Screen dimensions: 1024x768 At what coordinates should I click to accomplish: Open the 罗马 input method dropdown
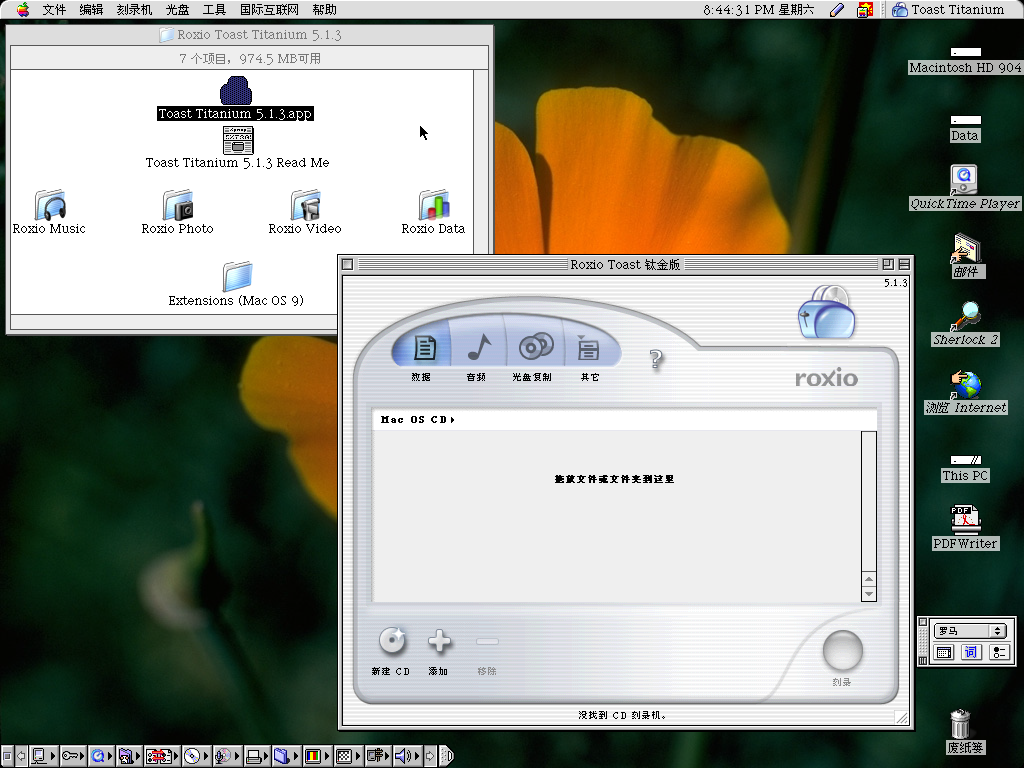coord(970,630)
